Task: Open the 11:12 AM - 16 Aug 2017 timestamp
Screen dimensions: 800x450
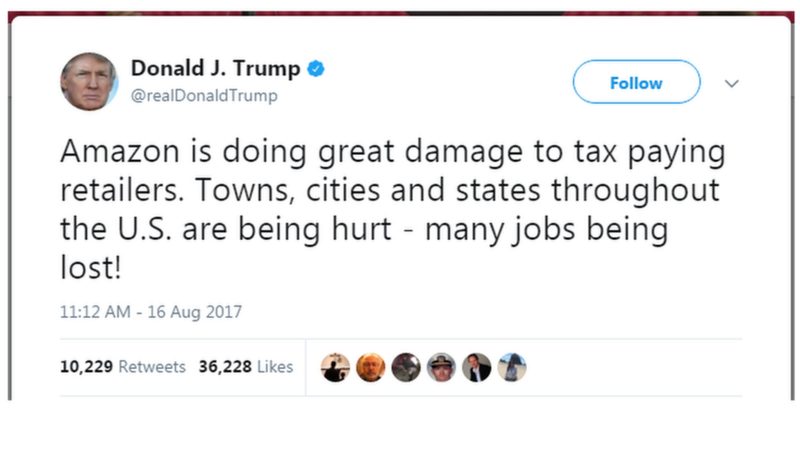Action: point(151,312)
